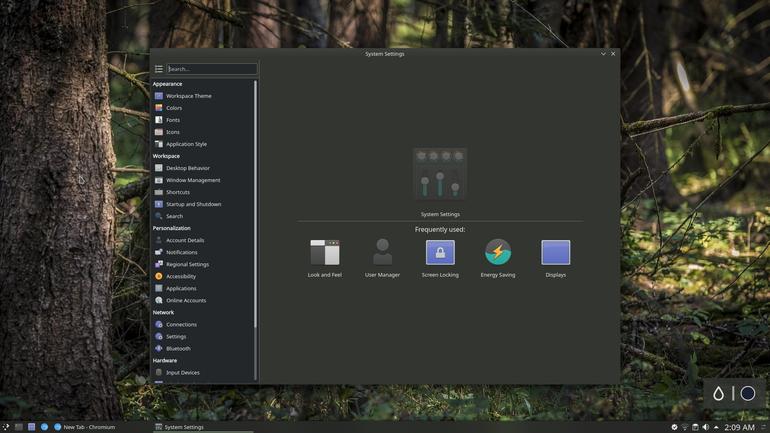Click the sidebar hamburger menu icon
770x433 pixels.
[x=159, y=69]
